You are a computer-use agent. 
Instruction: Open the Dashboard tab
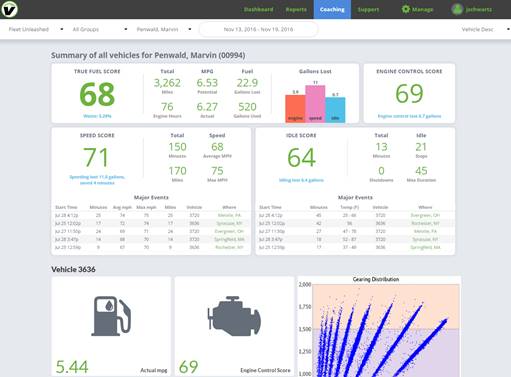point(259,9)
